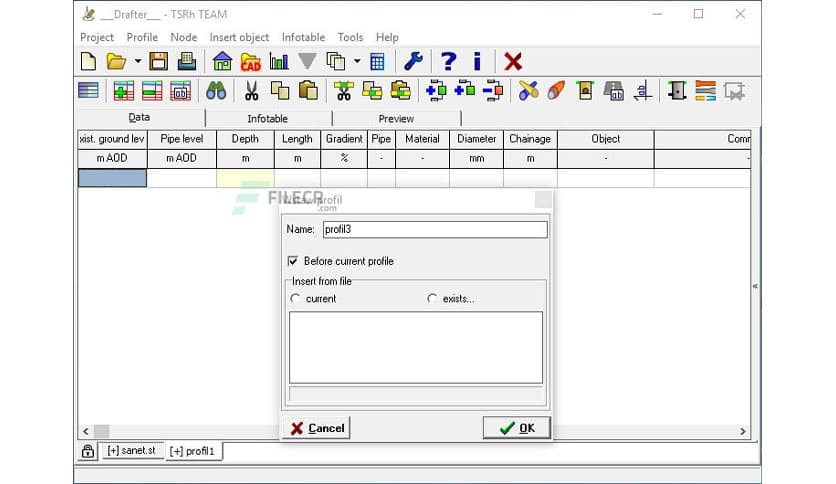Switch to the Preview tab
836x484 pixels.
tap(396, 118)
